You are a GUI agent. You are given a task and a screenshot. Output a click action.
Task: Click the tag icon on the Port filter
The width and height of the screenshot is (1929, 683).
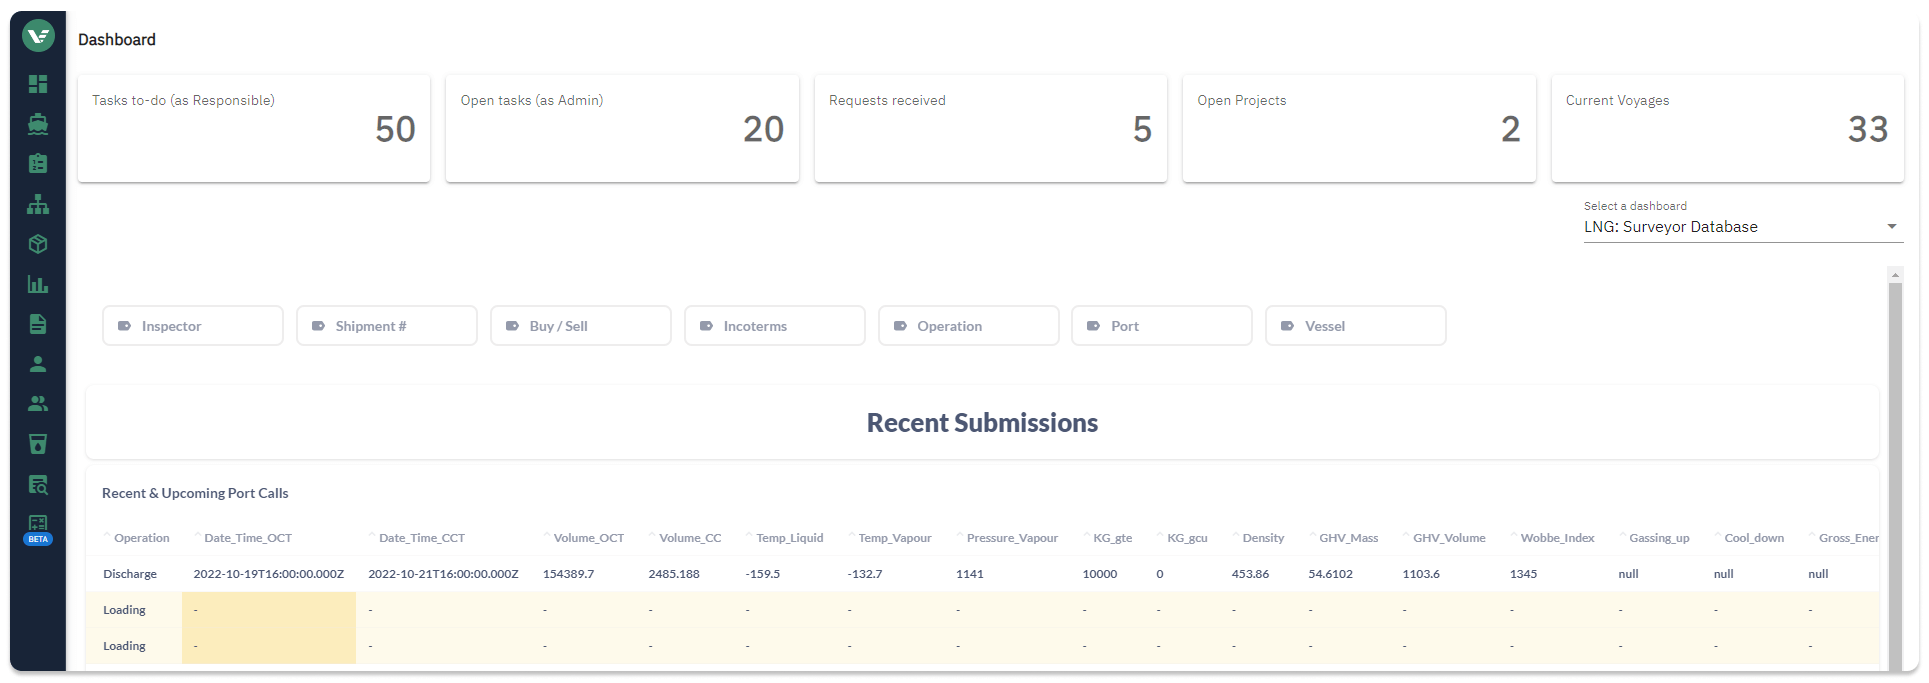[1094, 326]
